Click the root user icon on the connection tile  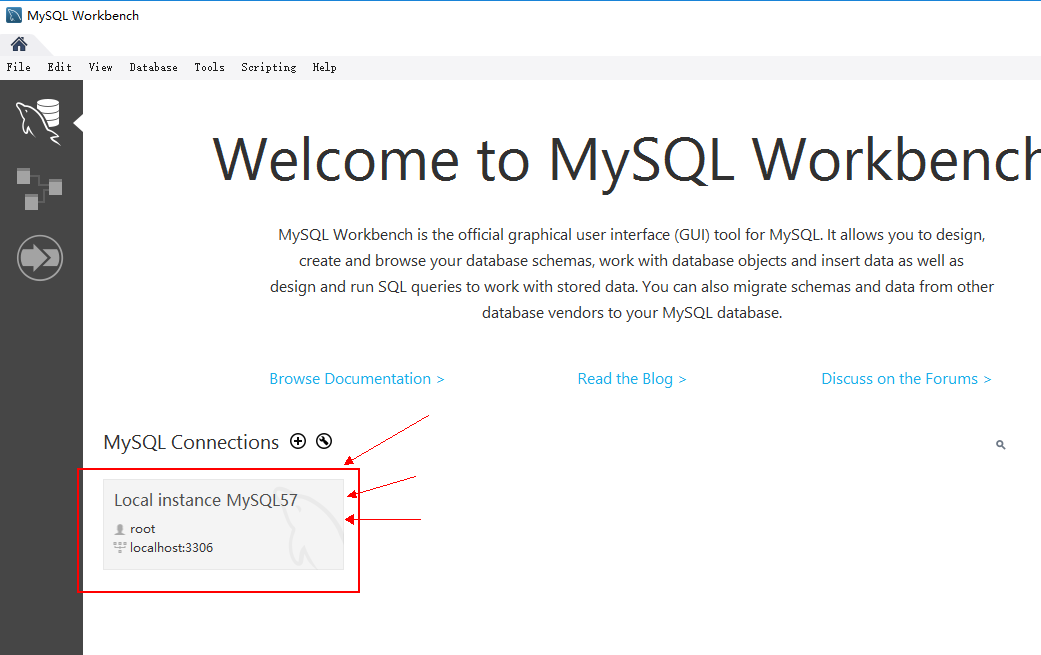click(x=120, y=528)
